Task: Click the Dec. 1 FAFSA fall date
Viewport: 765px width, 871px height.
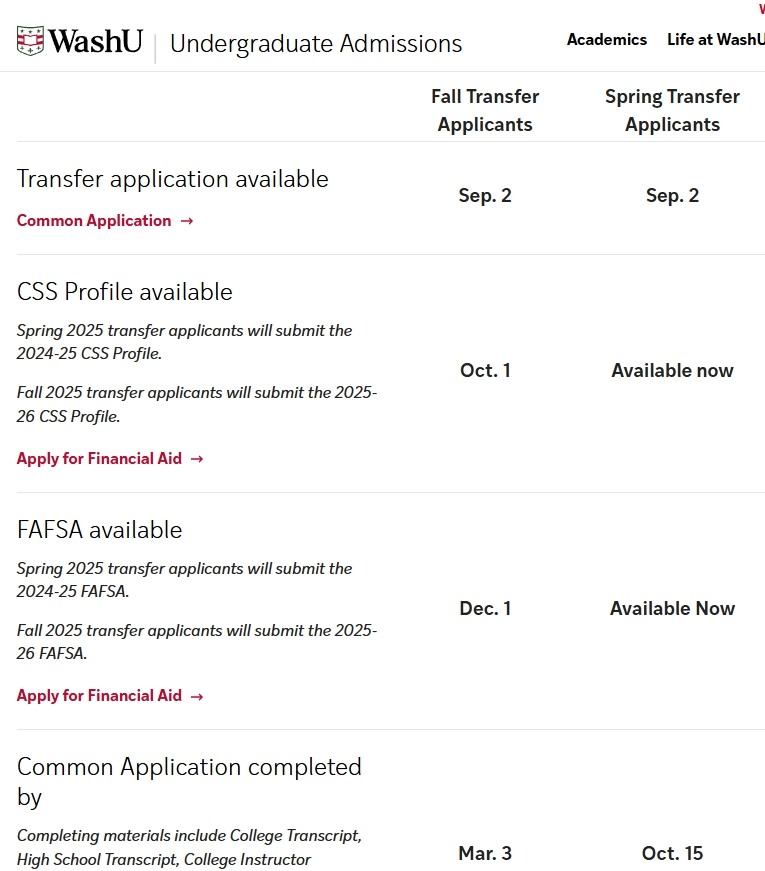Action: [x=485, y=609]
